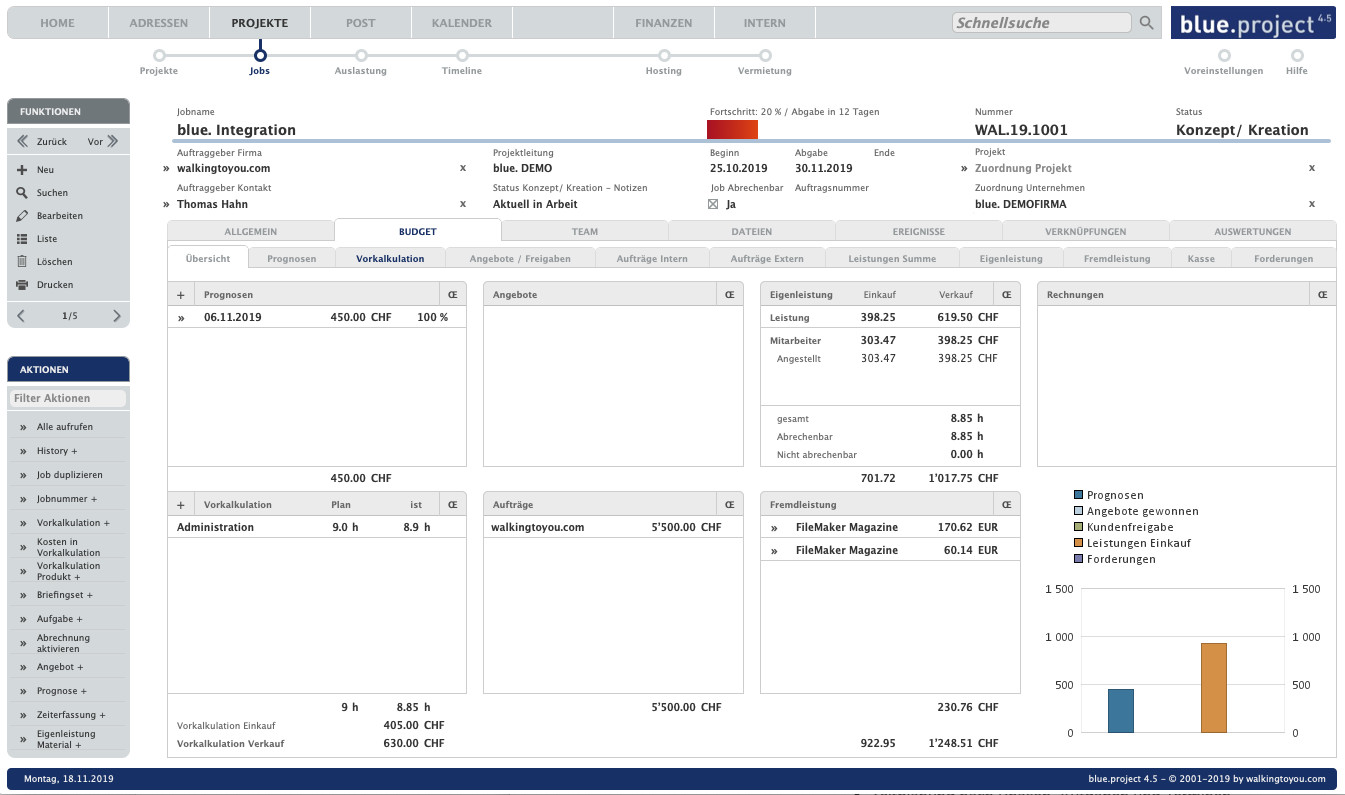The height and width of the screenshot is (795, 1345).
Task: Select the Bearbeiten pencil icon
Action: (x=22, y=216)
